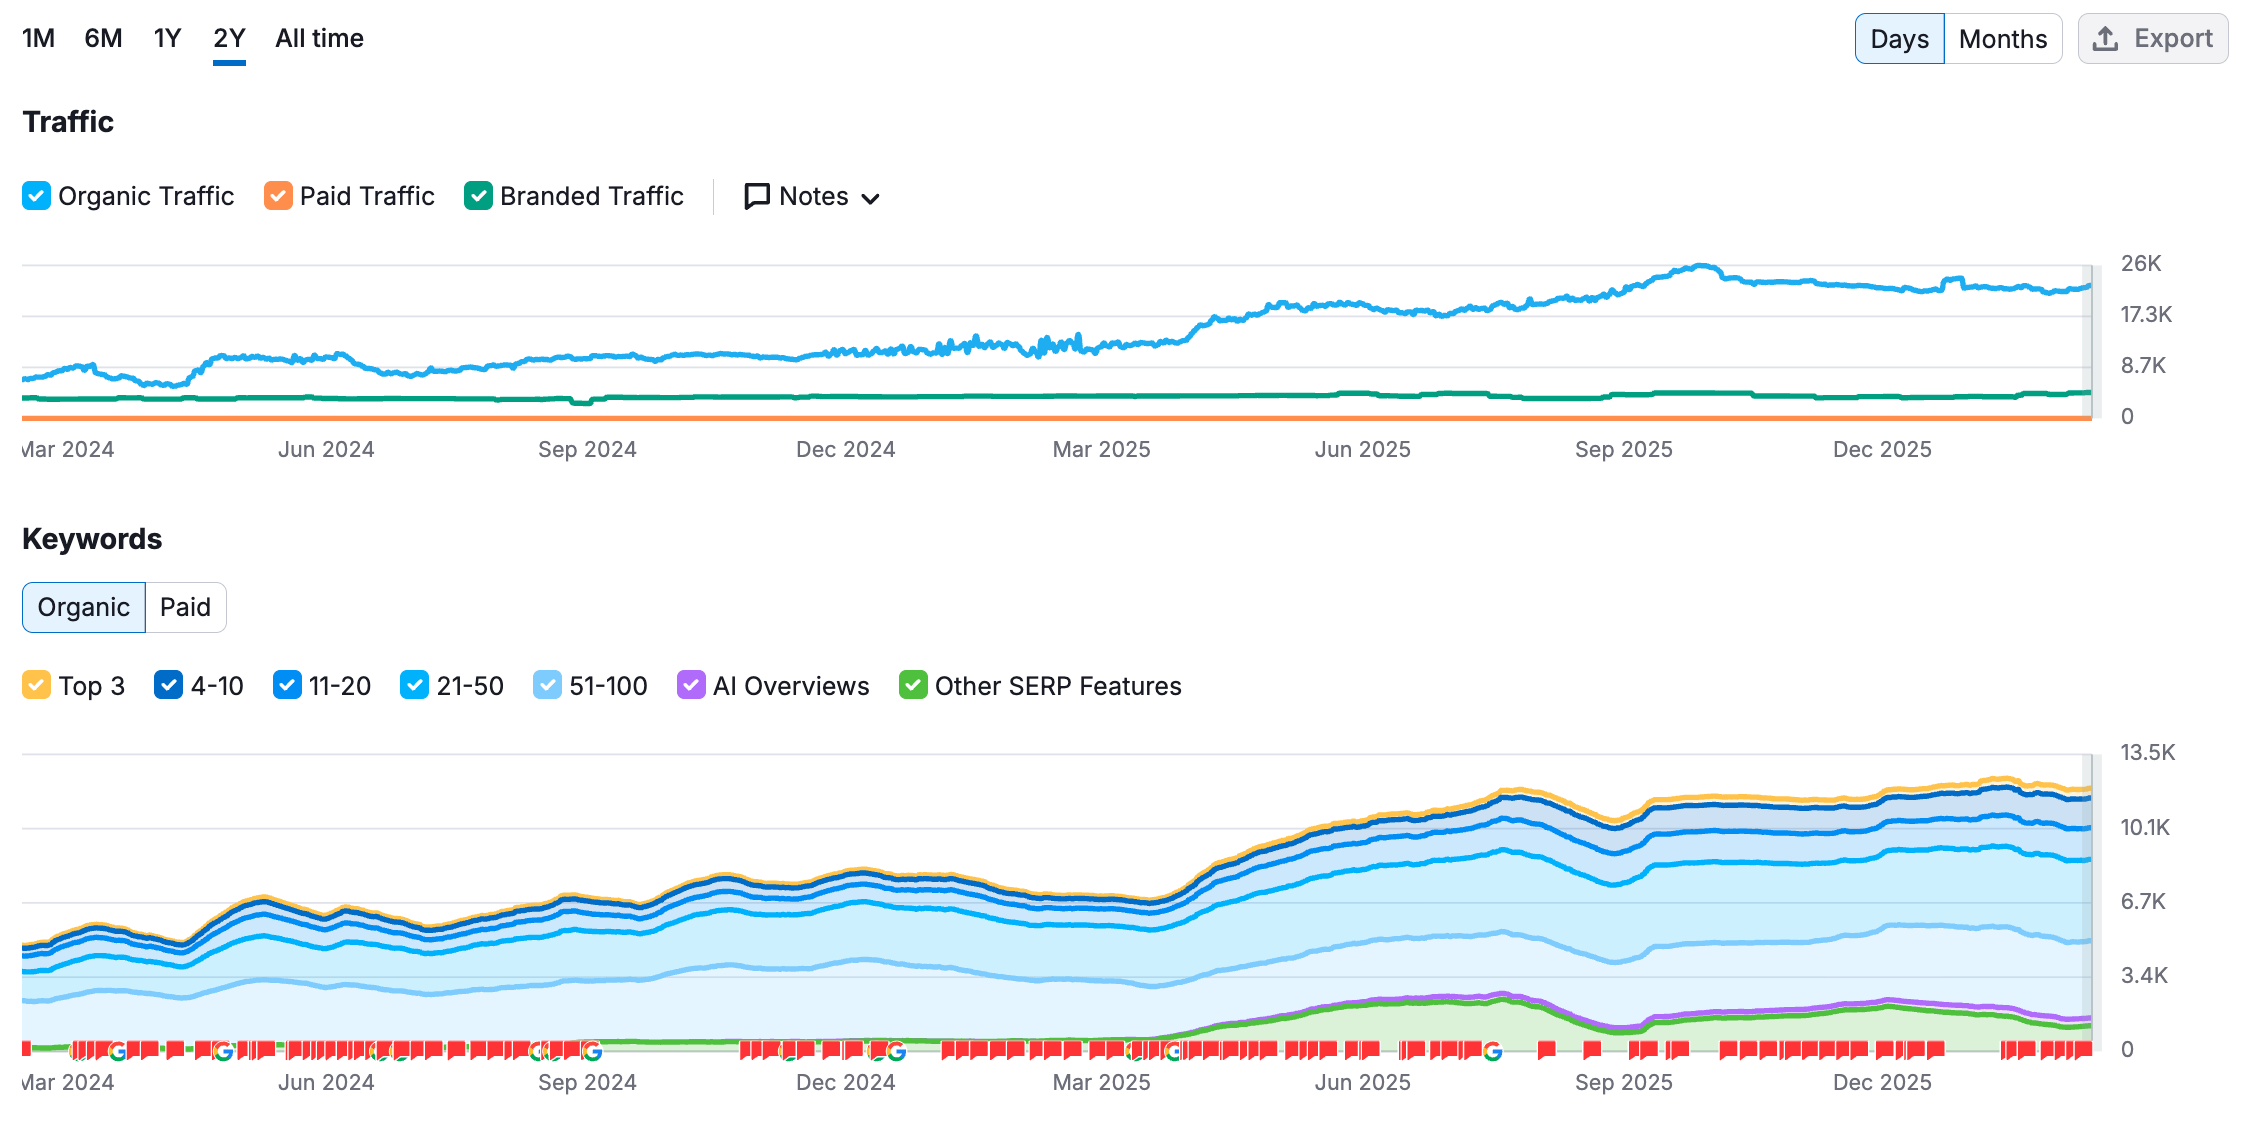Select the All time tab
The width and height of the screenshot is (2242, 1126).
tap(318, 38)
